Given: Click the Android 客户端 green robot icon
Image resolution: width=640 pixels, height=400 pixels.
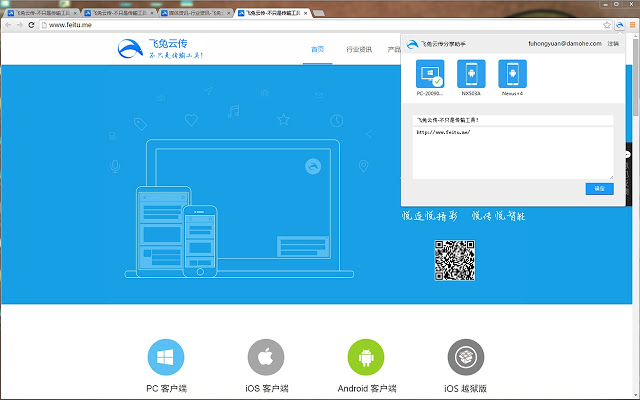Looking at the screenshot, I should pyautogui.click(x=366, y=357).
